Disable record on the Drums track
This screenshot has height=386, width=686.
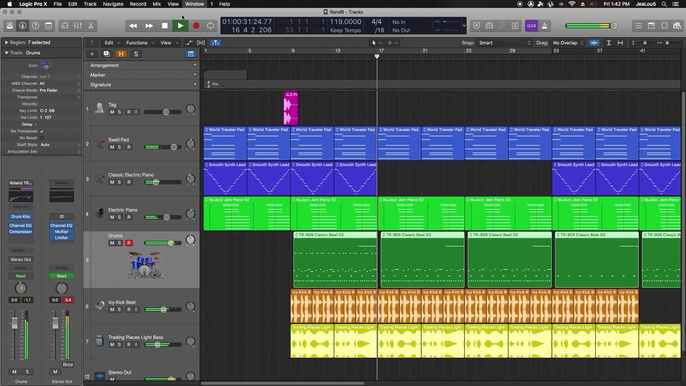click(129, 243)
